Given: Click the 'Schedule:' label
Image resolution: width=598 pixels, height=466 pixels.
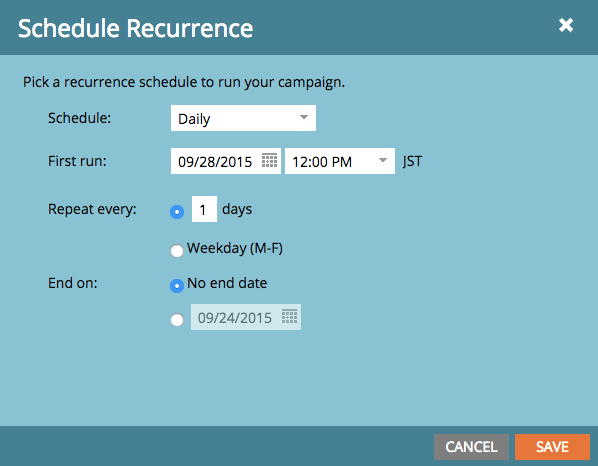Looking at the screenshot, I should pyautogui.click(x=79, y=118).
